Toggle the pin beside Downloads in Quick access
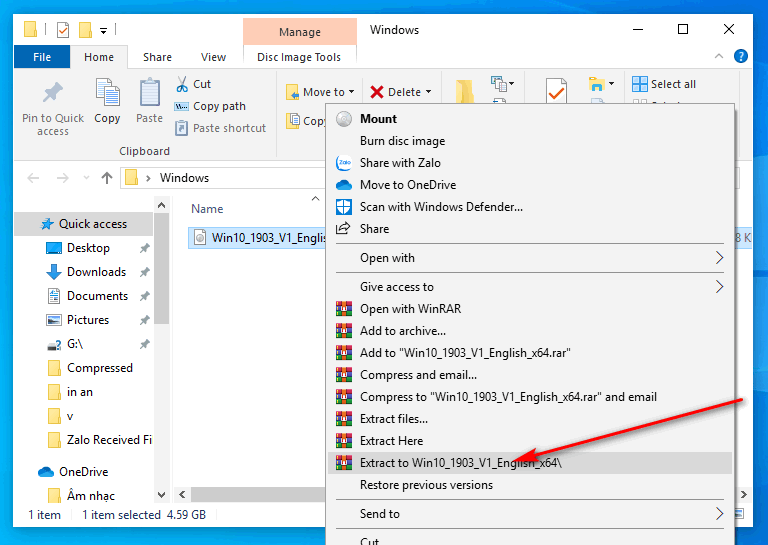The image size is (768, 545). point(144,272)
